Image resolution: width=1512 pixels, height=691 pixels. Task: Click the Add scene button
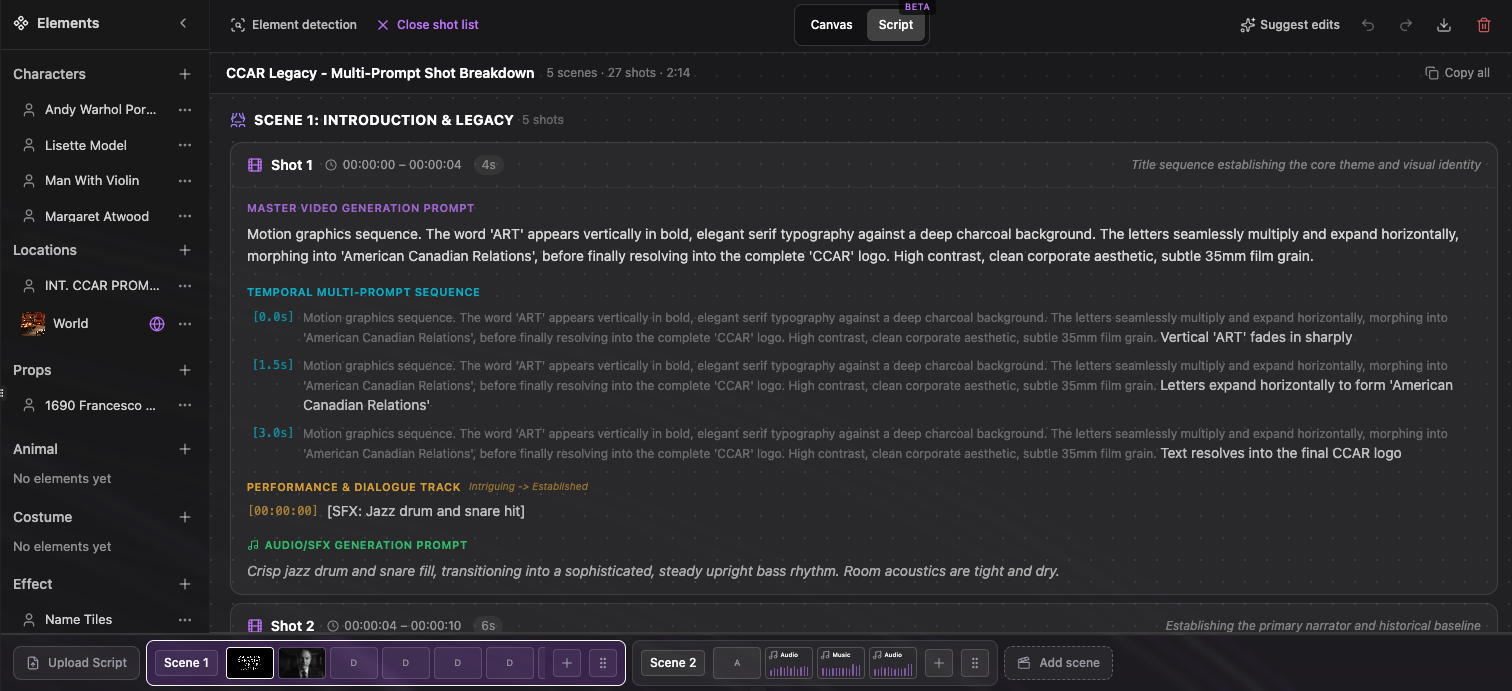[x=1058, y=662]
